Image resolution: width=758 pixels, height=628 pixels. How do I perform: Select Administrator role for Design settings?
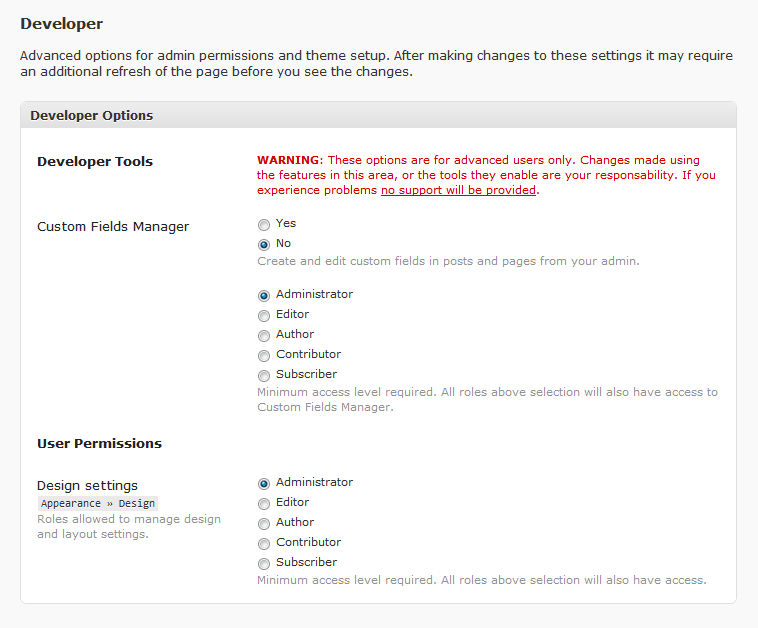264,484
